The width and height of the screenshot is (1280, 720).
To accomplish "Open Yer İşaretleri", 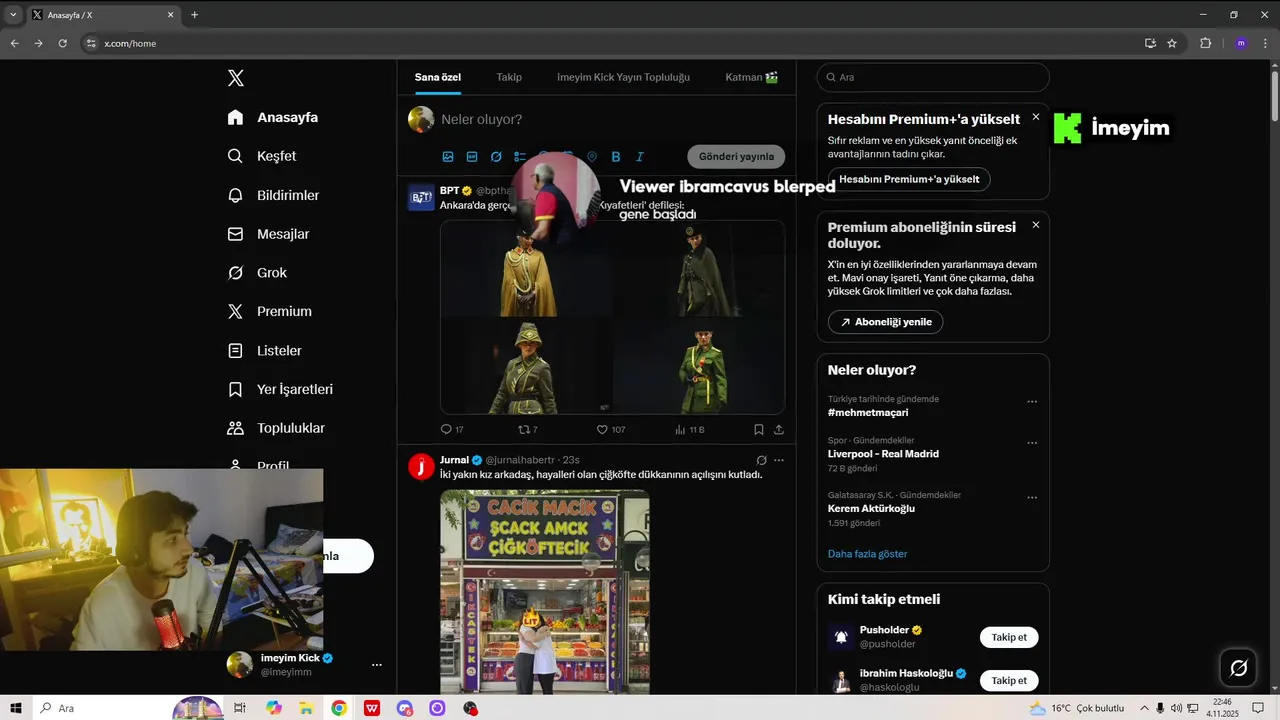I will click(280, 389).
